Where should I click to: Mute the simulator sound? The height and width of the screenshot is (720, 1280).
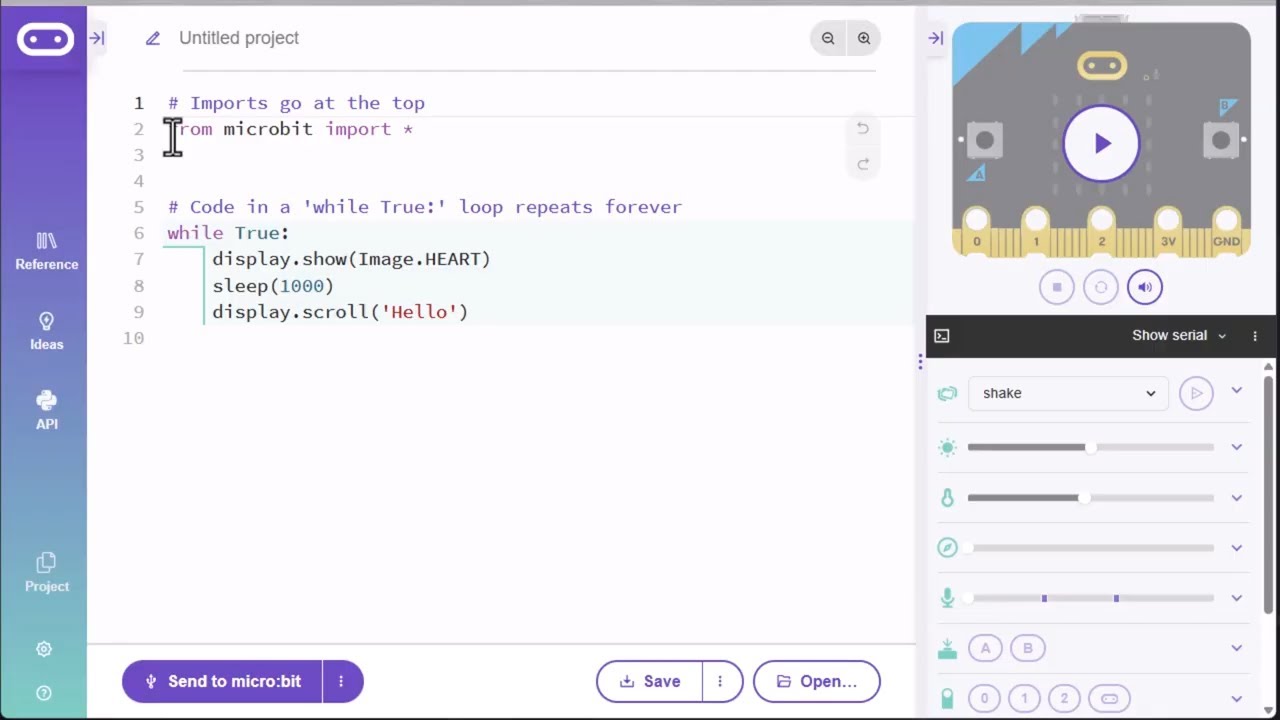[1145, 287]
